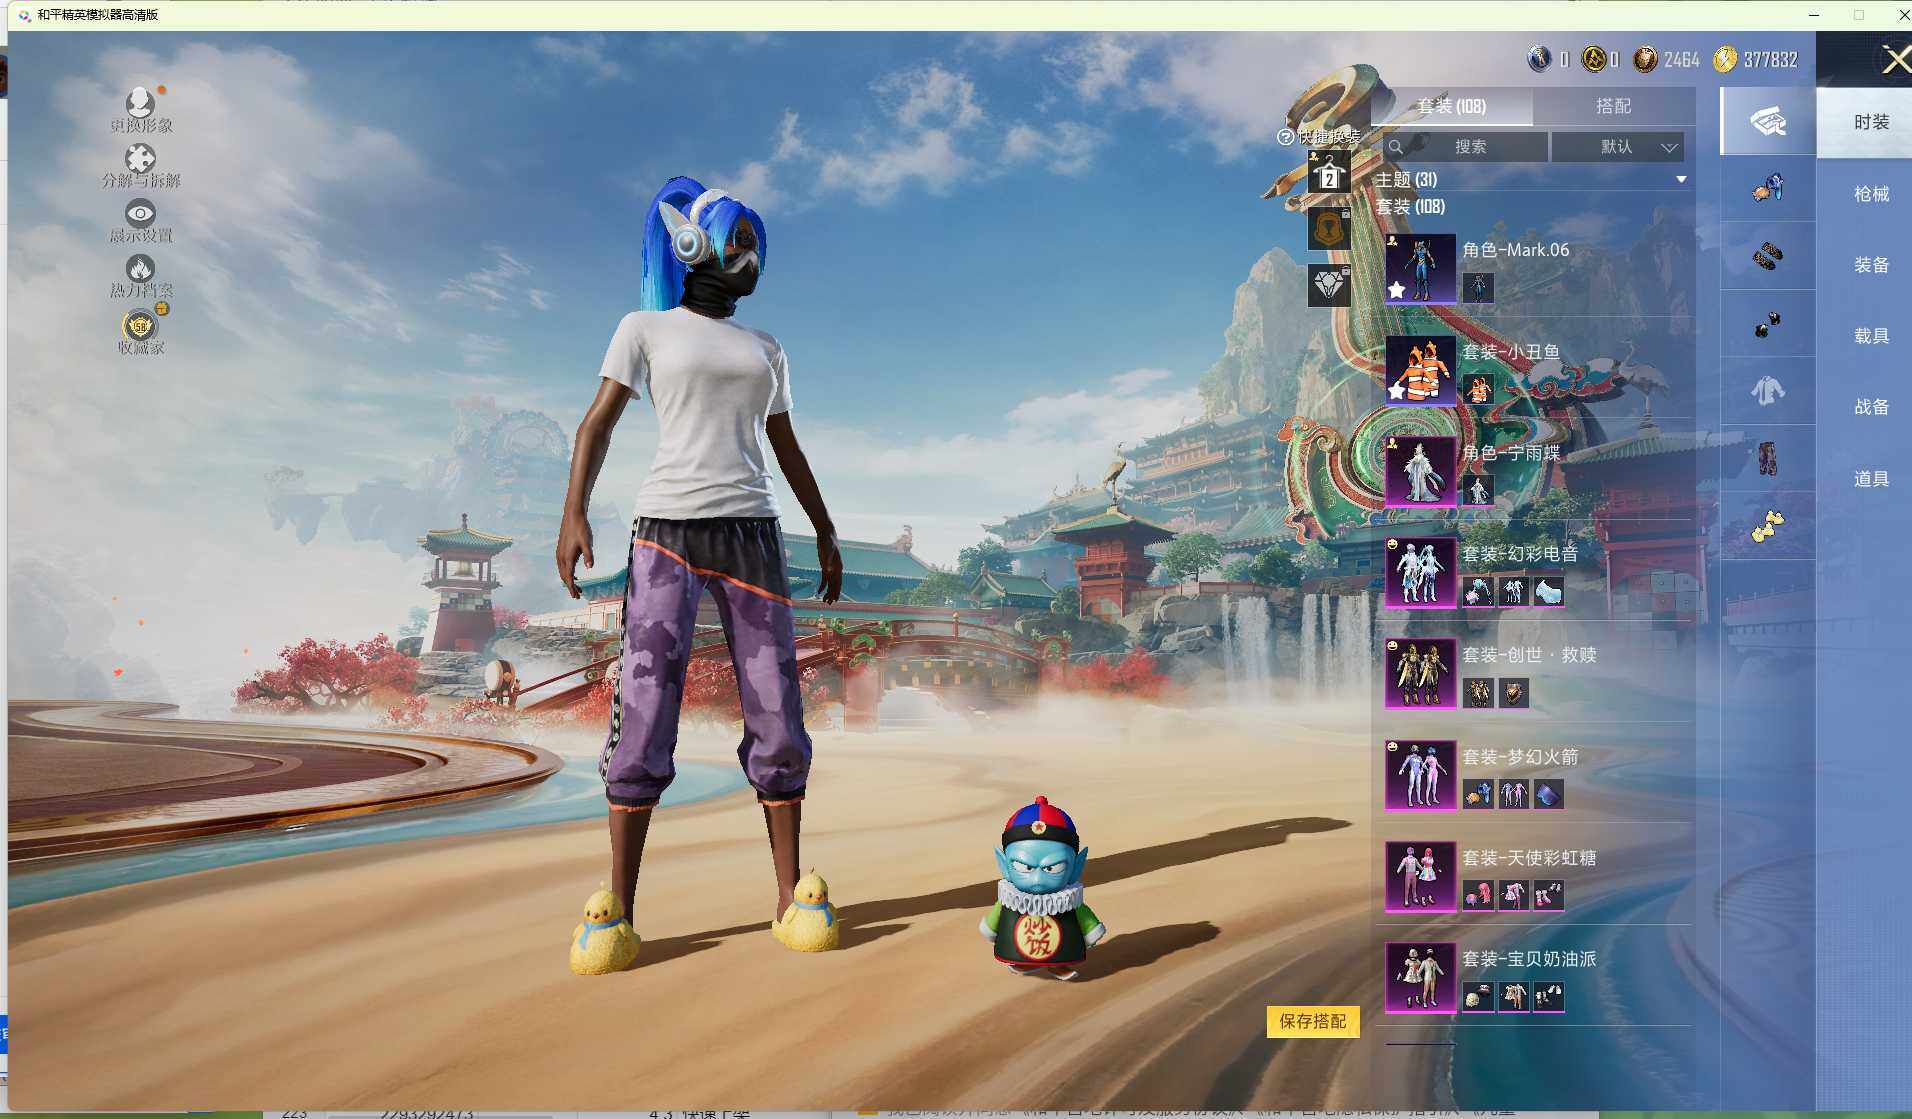Select the 套装-创世·救赎 outfit thumbnail
This screenshot has height=1119, width=1912.
(x=1420, y=673)
